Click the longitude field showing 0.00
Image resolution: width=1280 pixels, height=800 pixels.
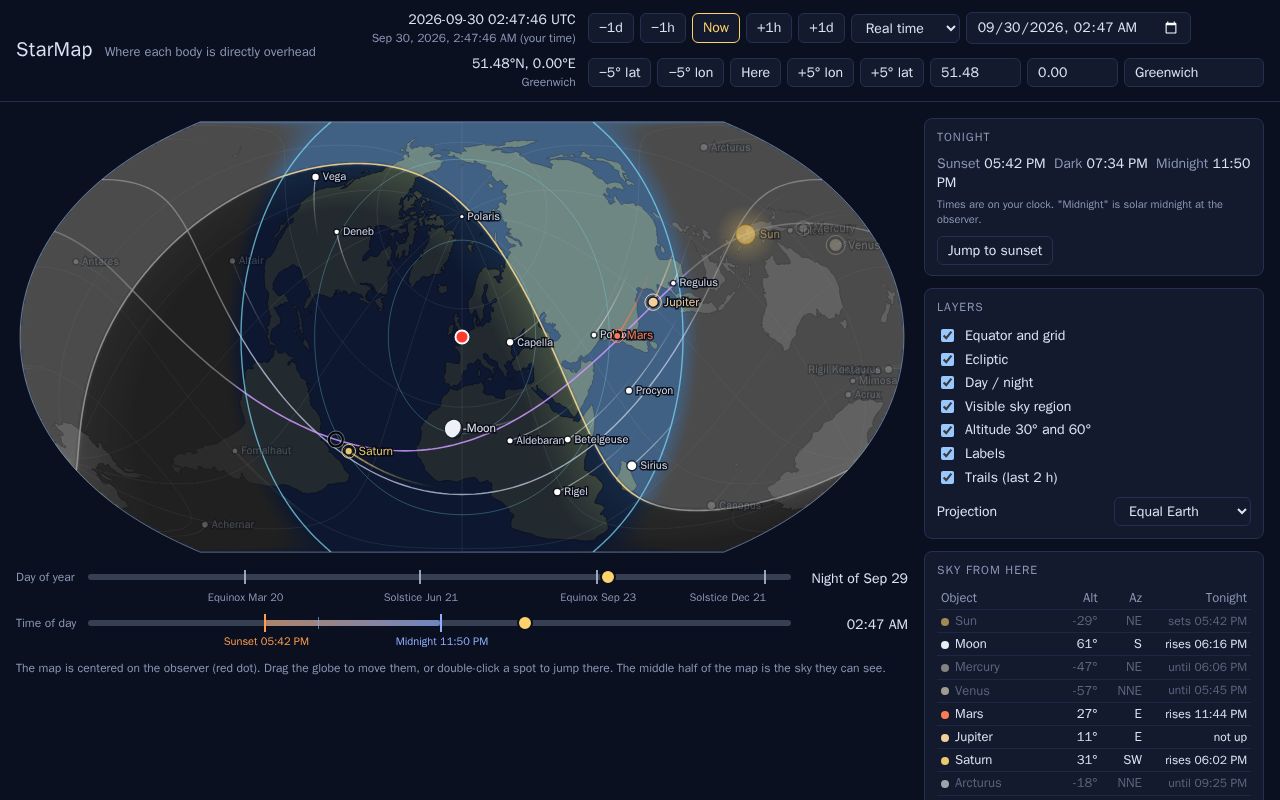[x=1072, y=72]
